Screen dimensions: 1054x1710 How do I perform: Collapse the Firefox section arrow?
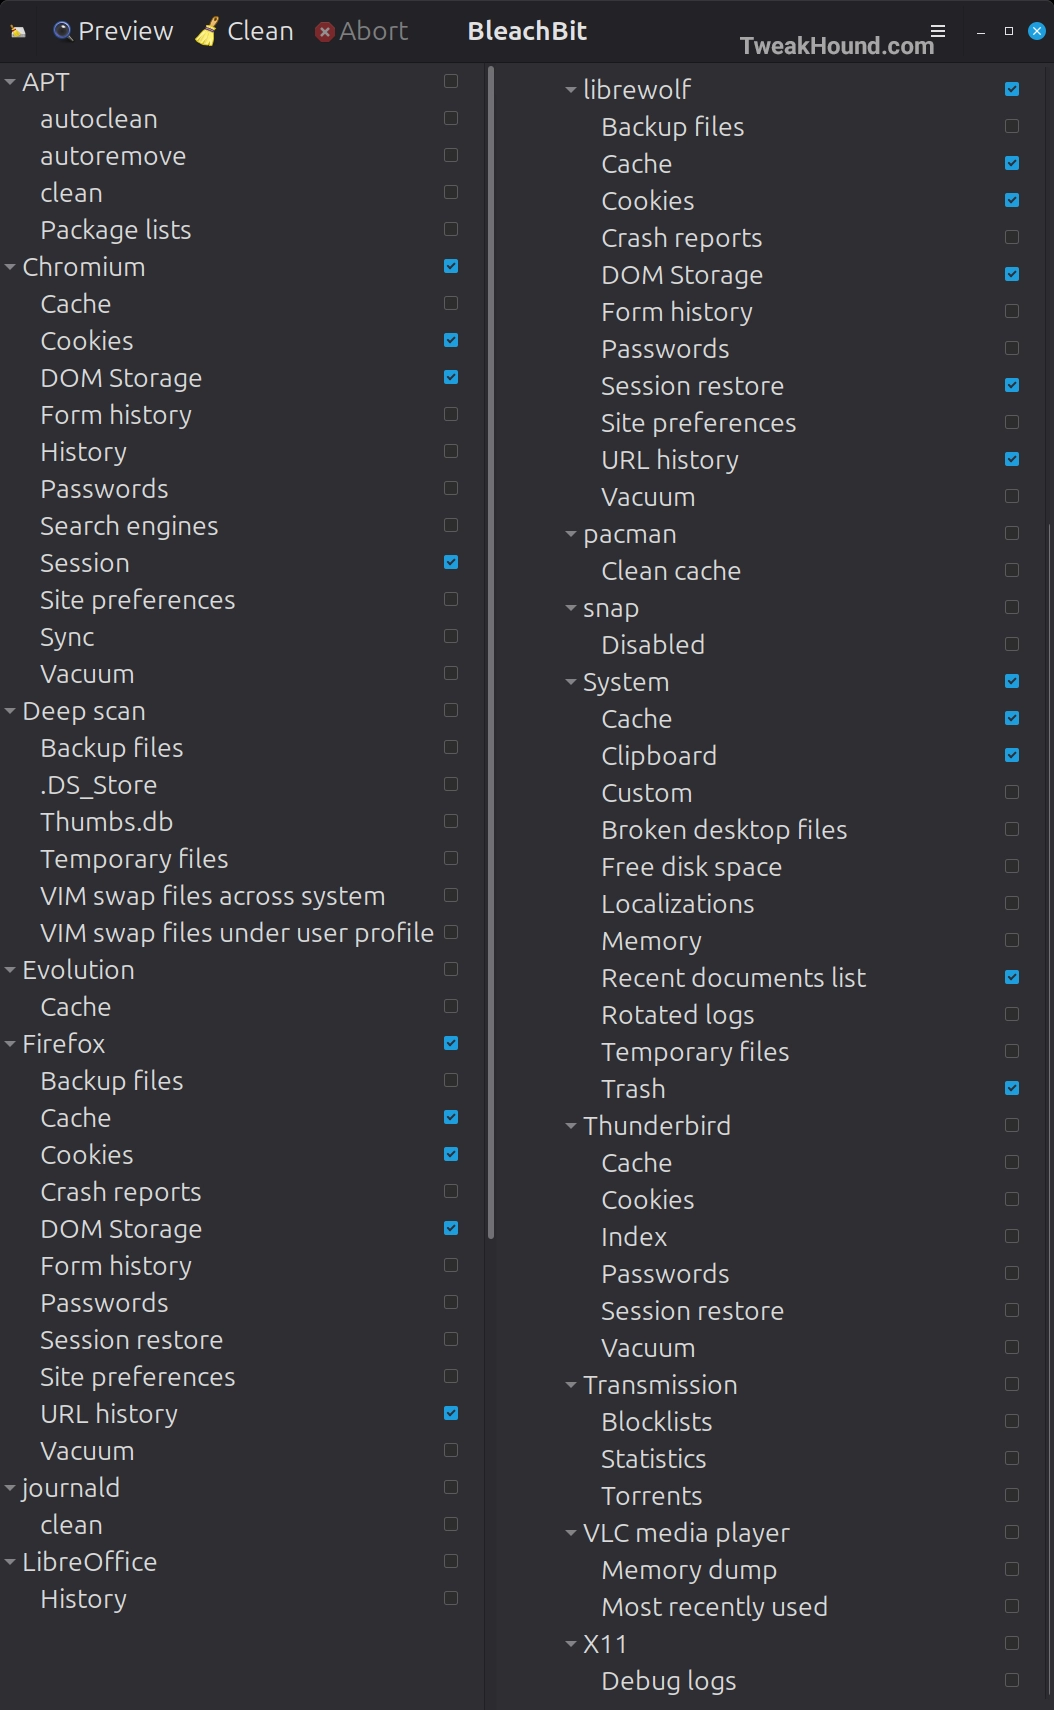click(x=10, y=1044)
